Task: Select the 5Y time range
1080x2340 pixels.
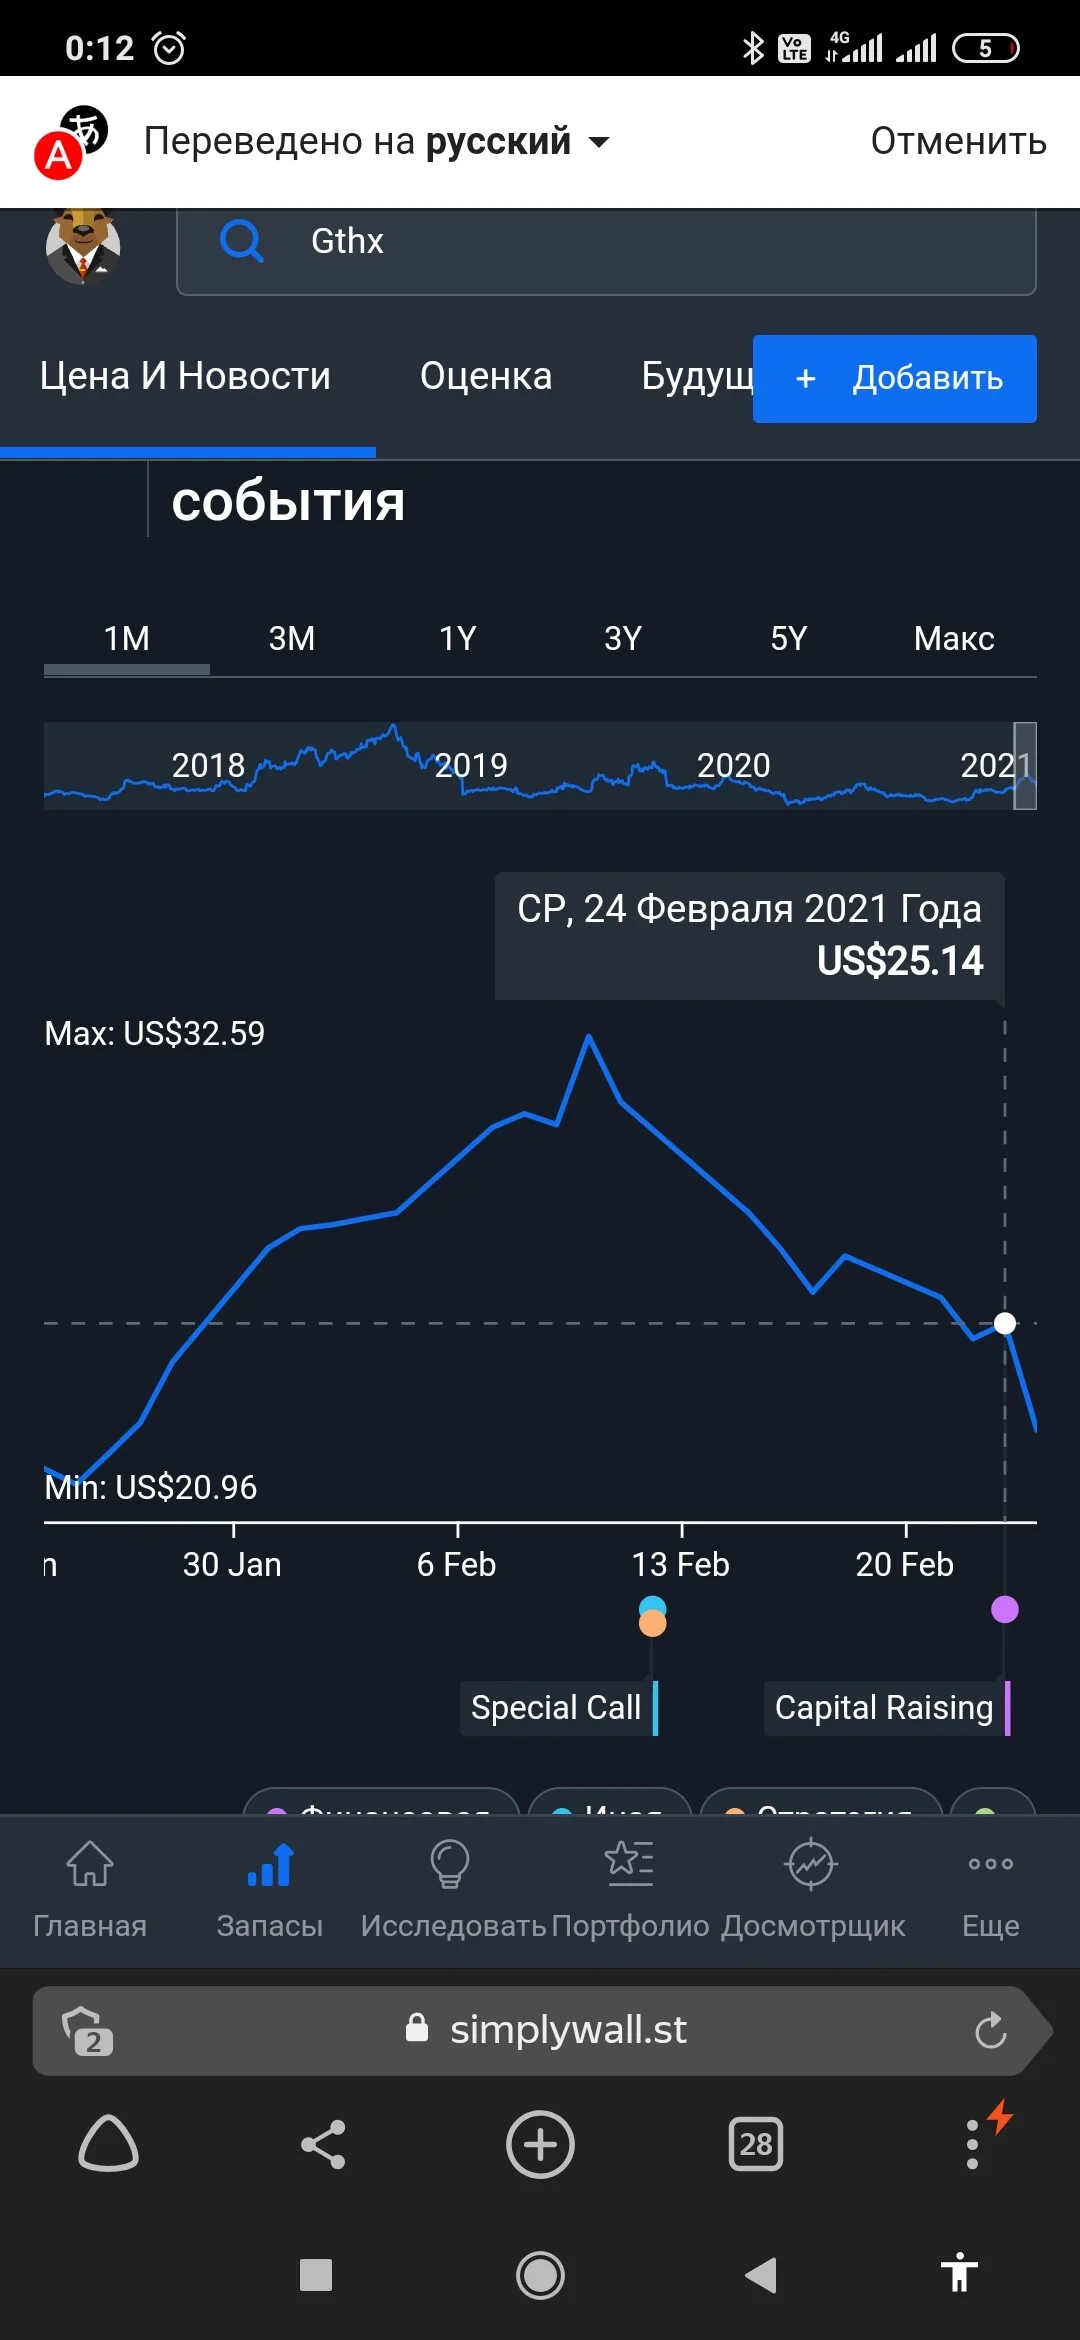Action: pos(788,638)
